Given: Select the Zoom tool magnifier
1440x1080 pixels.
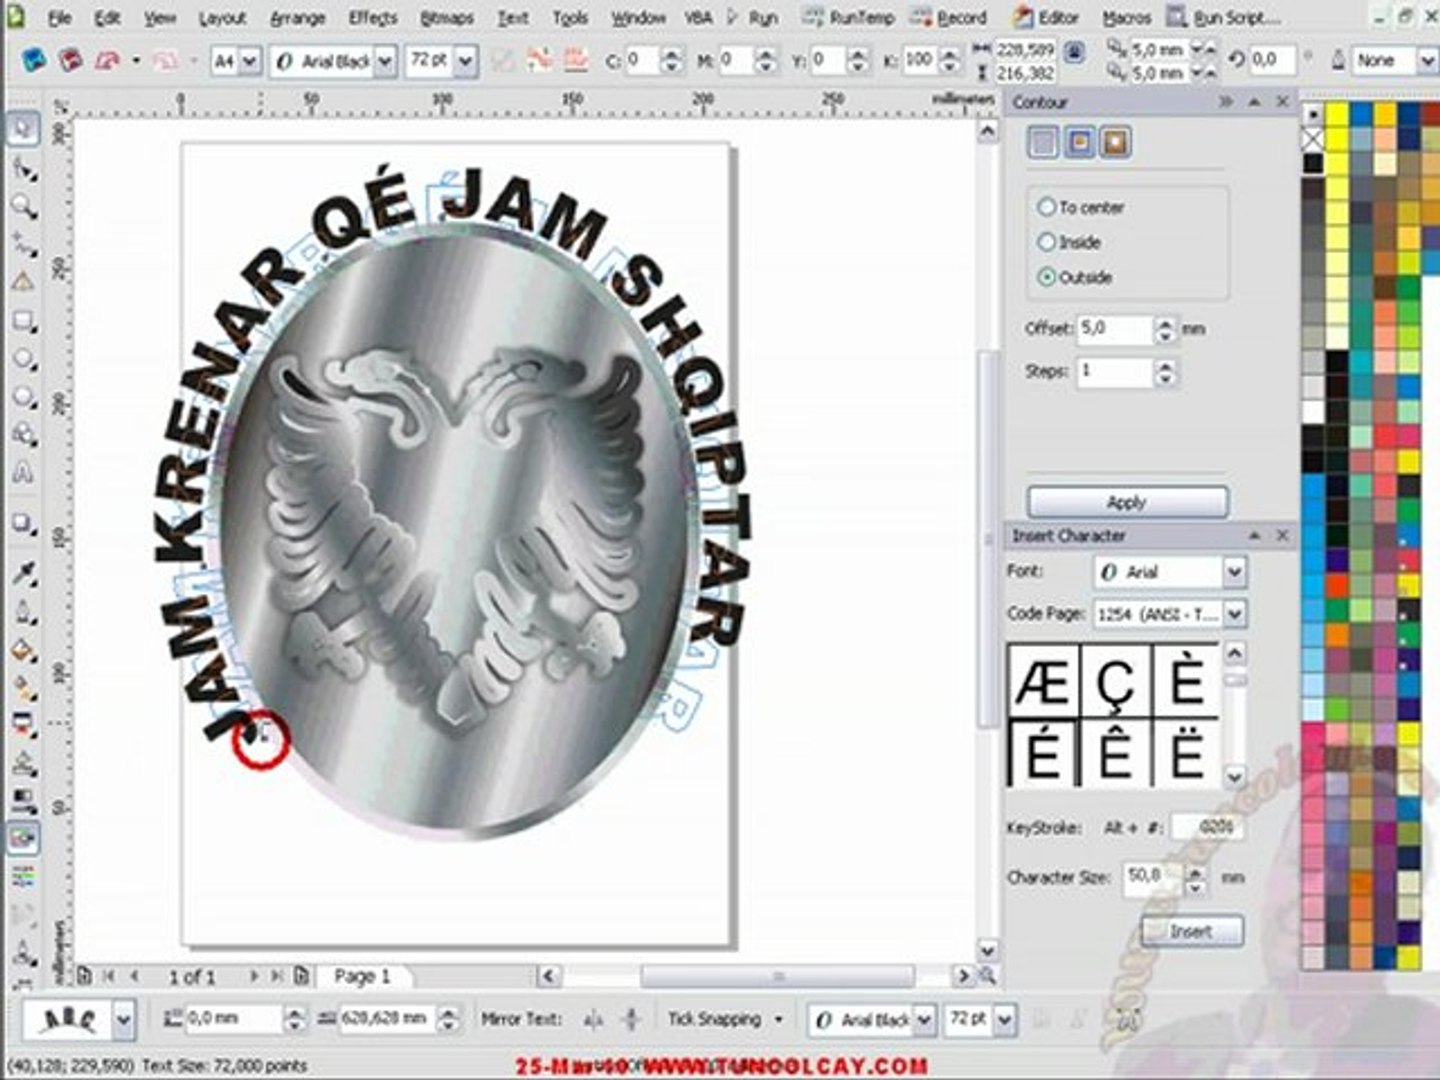Looking at the screenshot, I should [x=23, y=207].
